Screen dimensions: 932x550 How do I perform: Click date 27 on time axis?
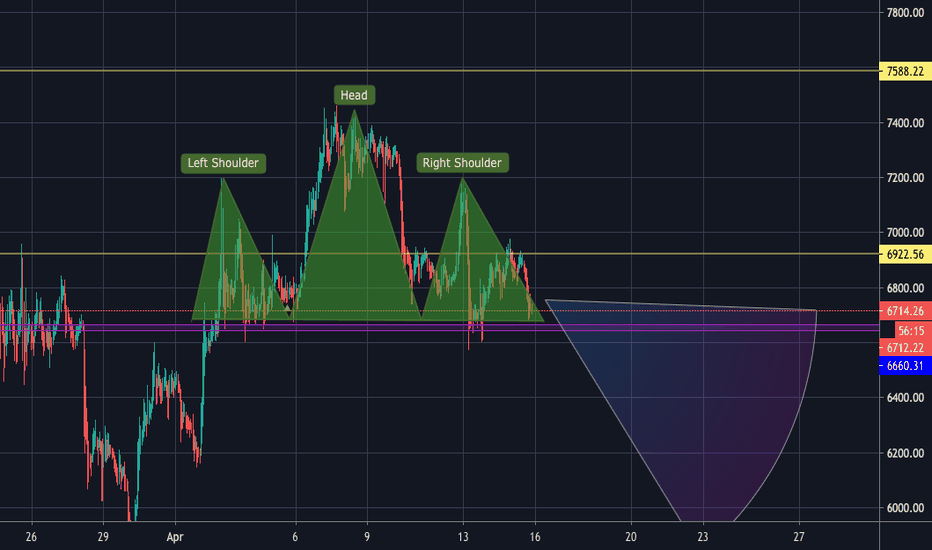(799, 537)
